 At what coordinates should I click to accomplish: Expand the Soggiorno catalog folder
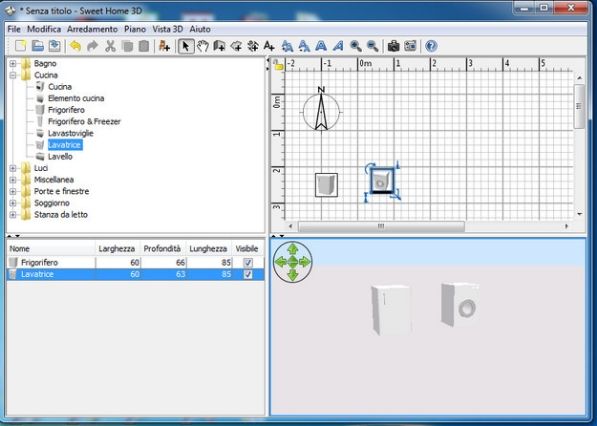(13, 203)
